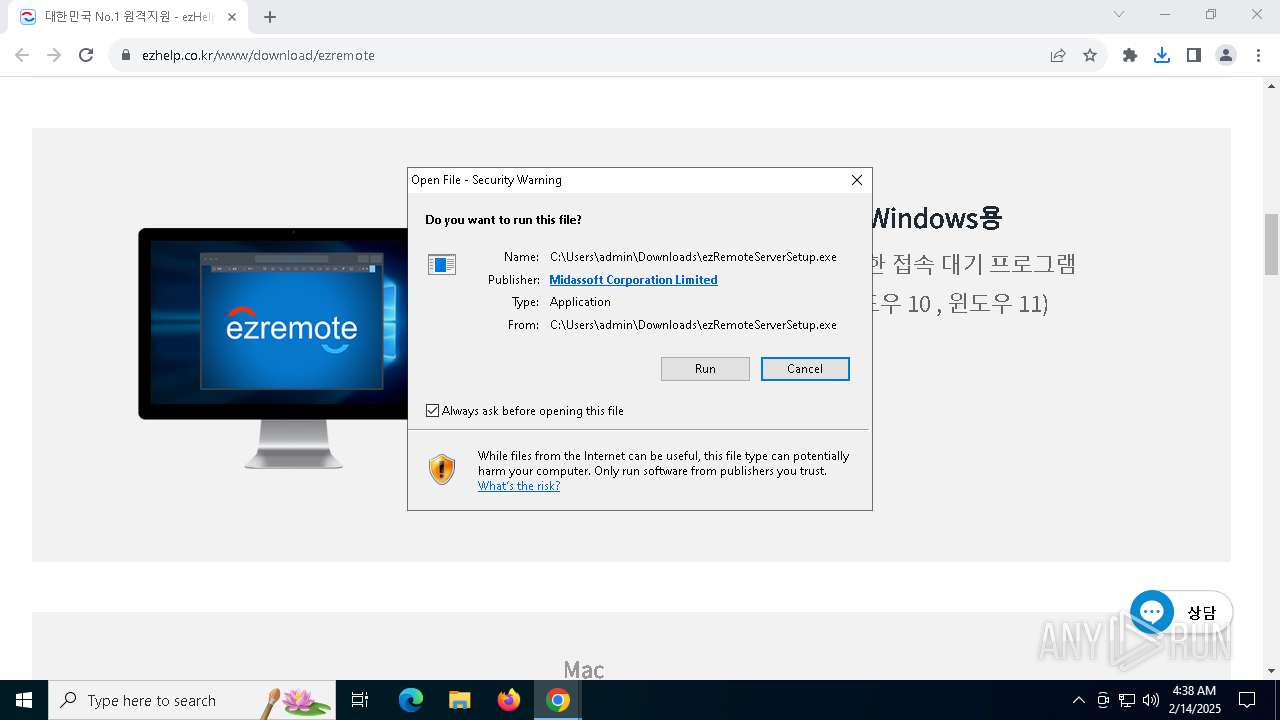1280x720 pixels.
Task: Close the Security Warning dialog with X
Action: coord(856,180)
